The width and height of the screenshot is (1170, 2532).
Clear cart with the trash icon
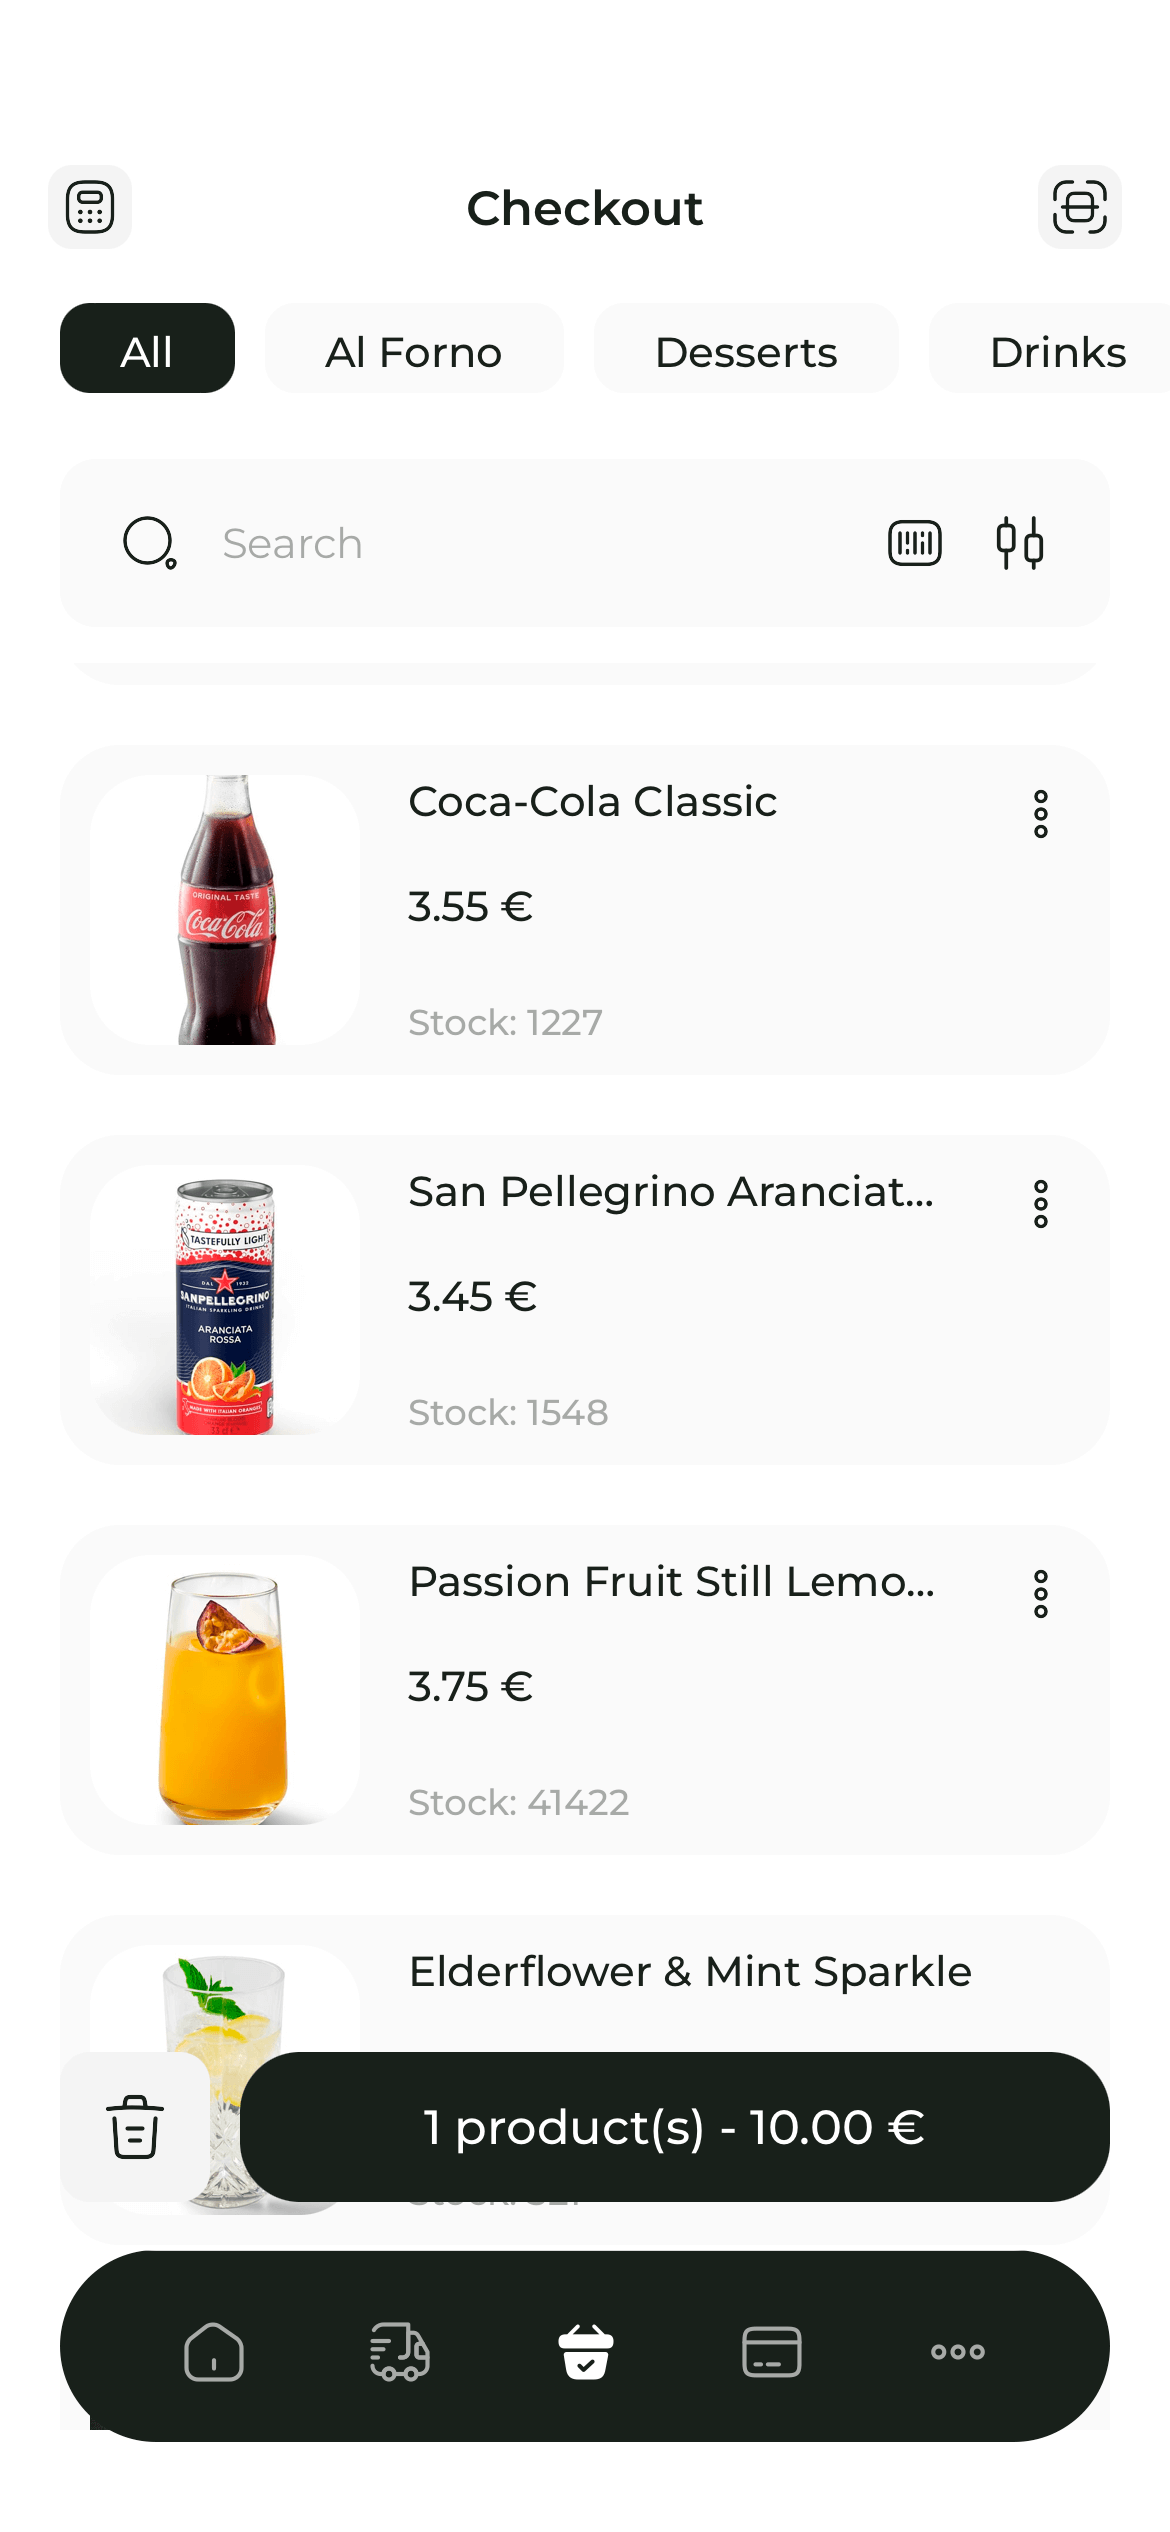(x=135, y=2127)
